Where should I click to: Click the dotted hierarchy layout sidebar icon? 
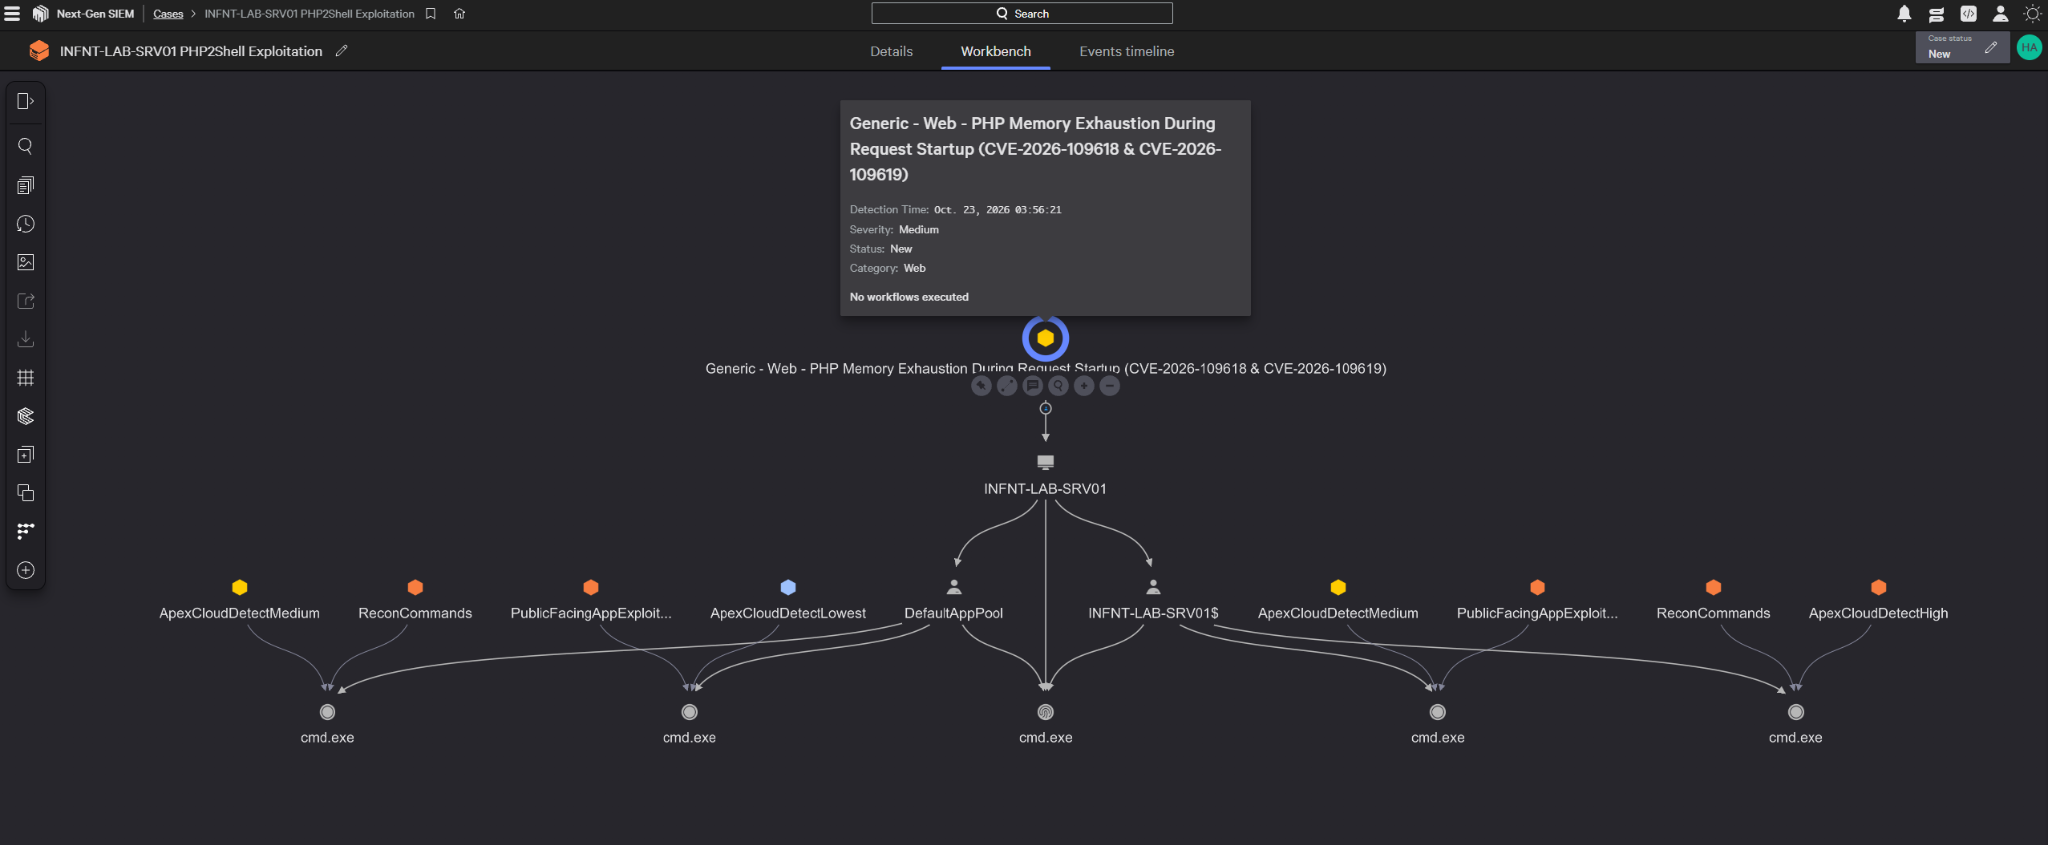tap(26, 531)
